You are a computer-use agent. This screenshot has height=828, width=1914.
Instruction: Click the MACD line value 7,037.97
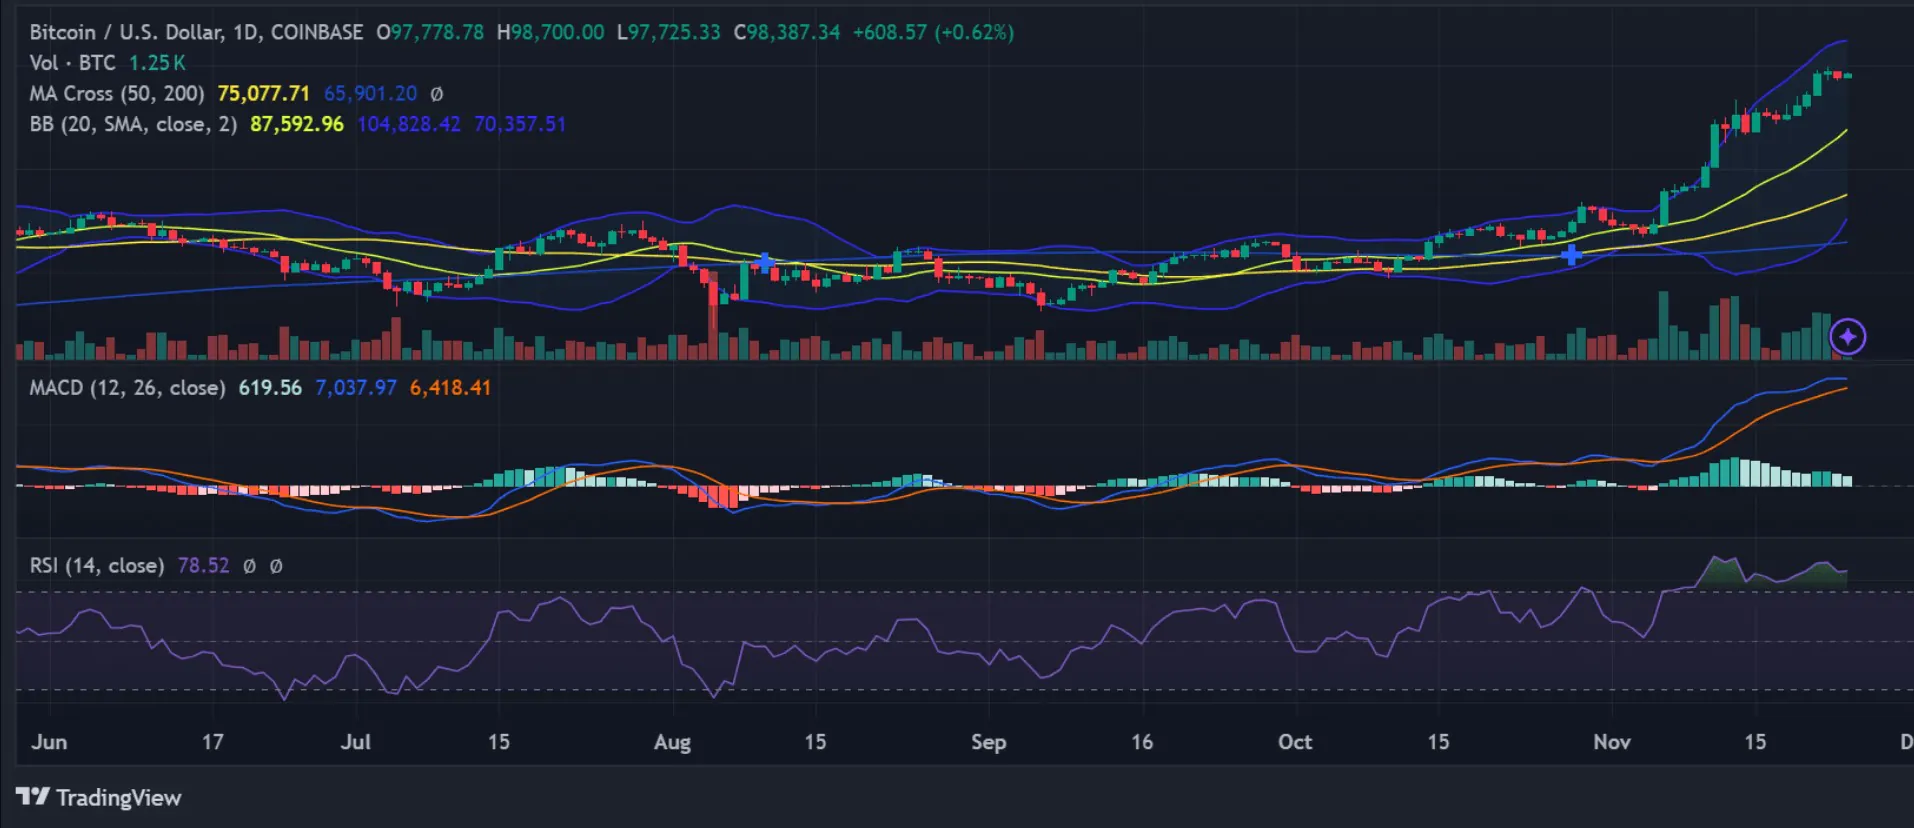(x=356, y=388)
